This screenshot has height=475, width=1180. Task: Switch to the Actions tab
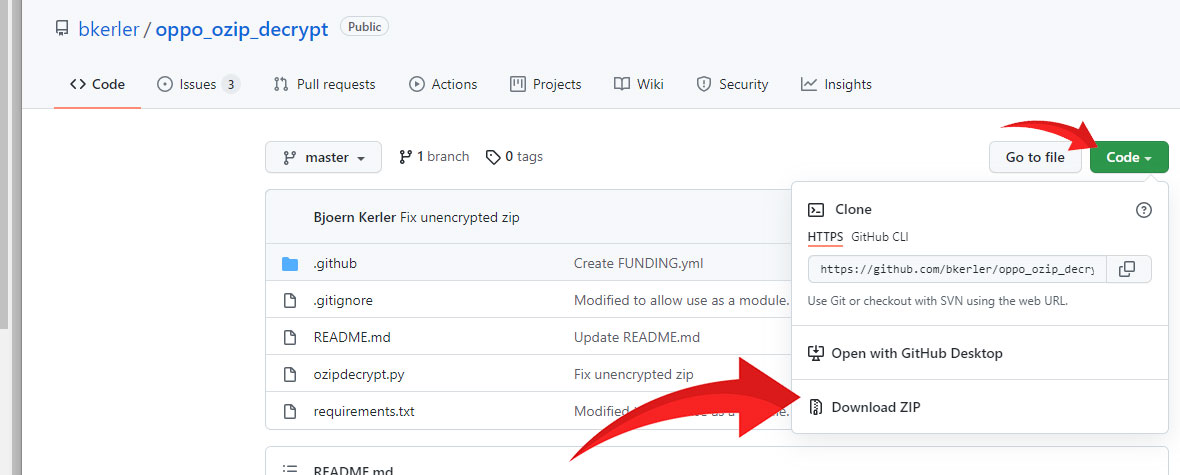pyautogui.click(x=442, y=84)
